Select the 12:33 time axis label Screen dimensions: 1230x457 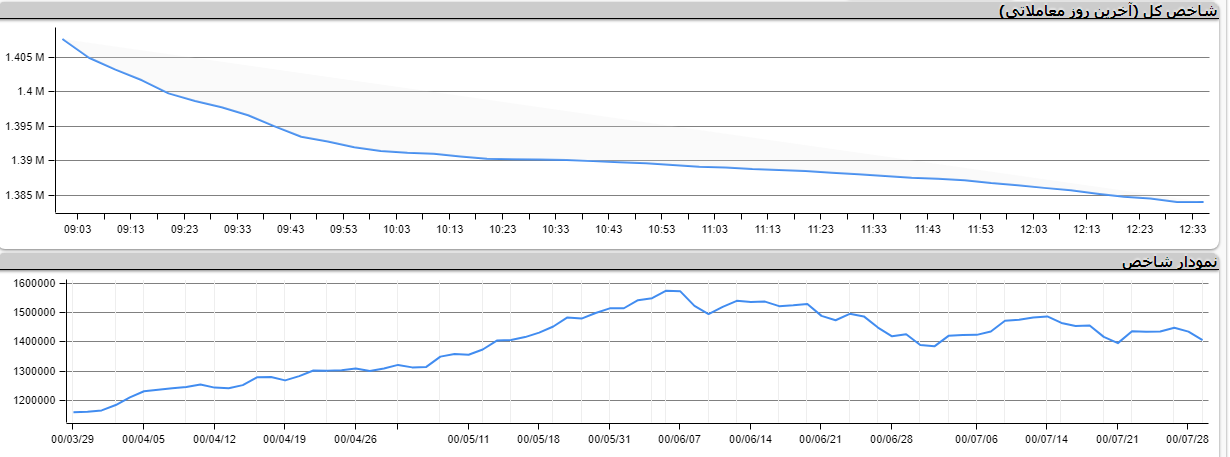point(1193,229)
